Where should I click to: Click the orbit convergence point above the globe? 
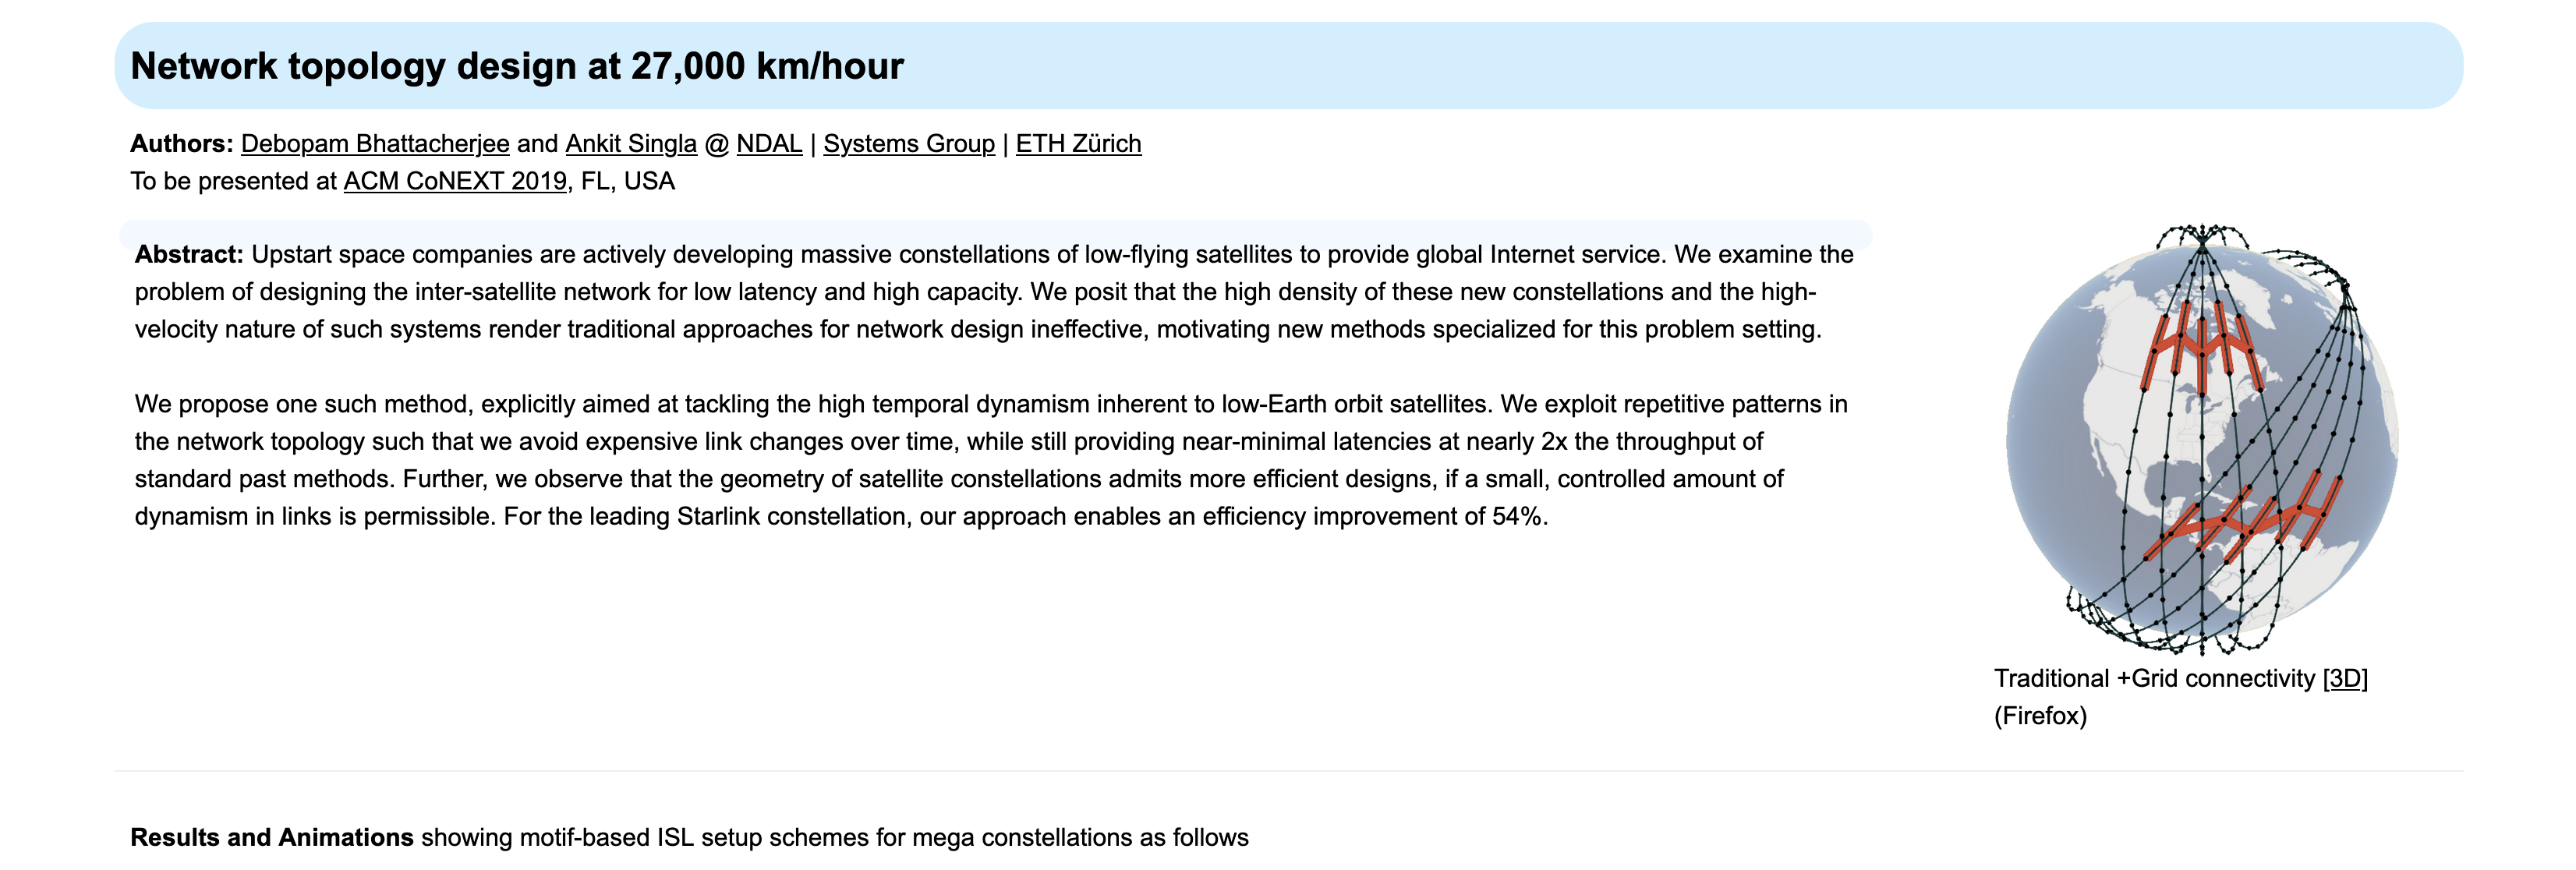pyautogui.click(x=2202, y=238)
